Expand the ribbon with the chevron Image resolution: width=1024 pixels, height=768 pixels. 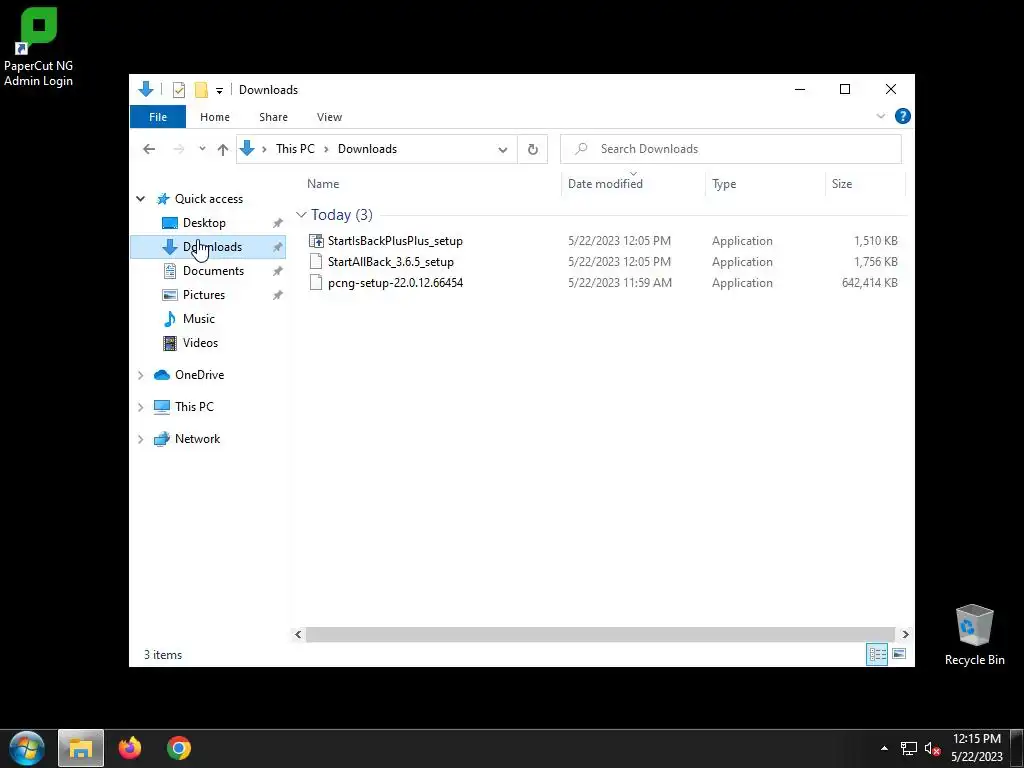[x=880, y=116]
